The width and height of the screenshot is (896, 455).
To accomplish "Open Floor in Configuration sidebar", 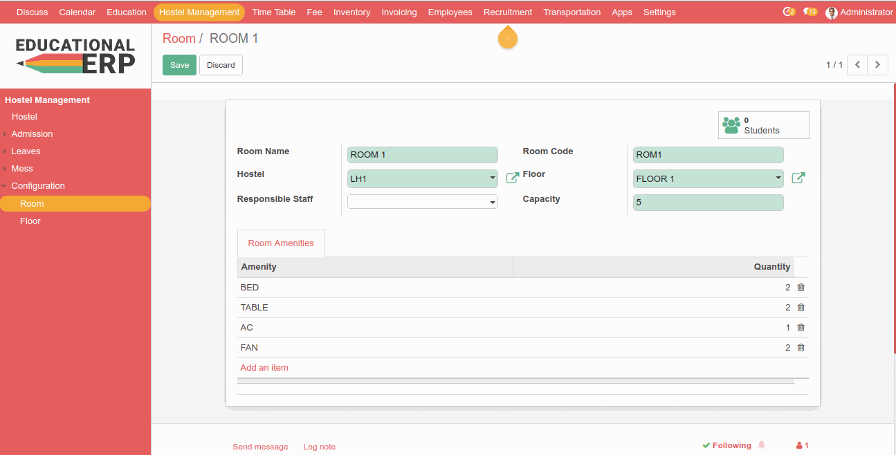I will [31, 221].
